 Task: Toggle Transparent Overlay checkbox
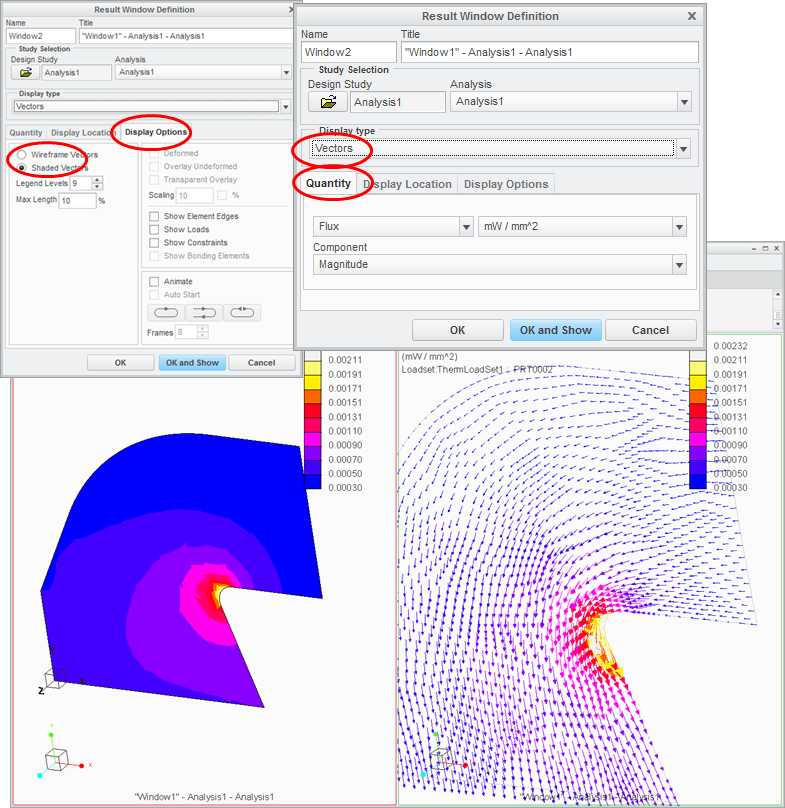coord(154,180)
